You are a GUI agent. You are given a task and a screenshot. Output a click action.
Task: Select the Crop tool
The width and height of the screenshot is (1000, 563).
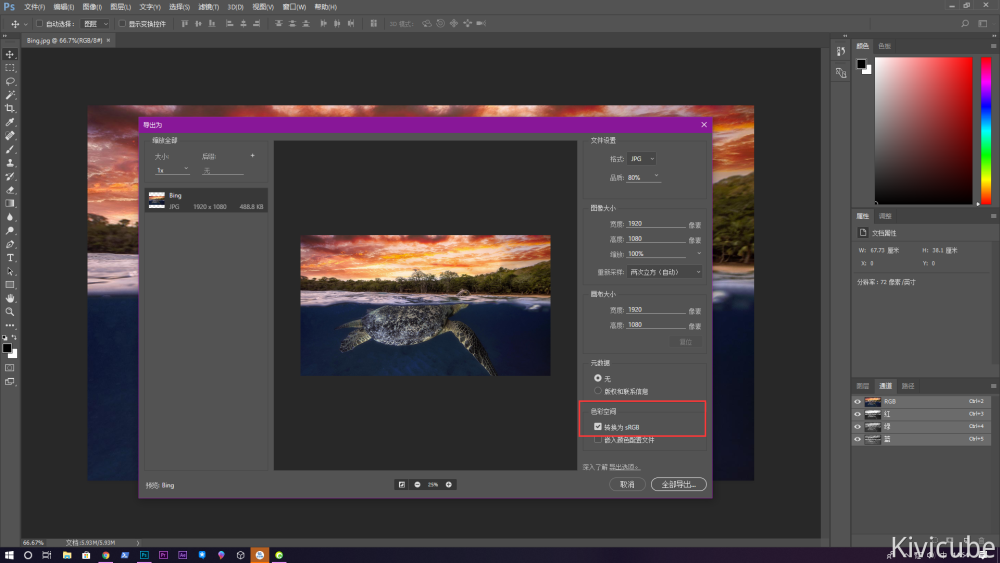(10, 108)
